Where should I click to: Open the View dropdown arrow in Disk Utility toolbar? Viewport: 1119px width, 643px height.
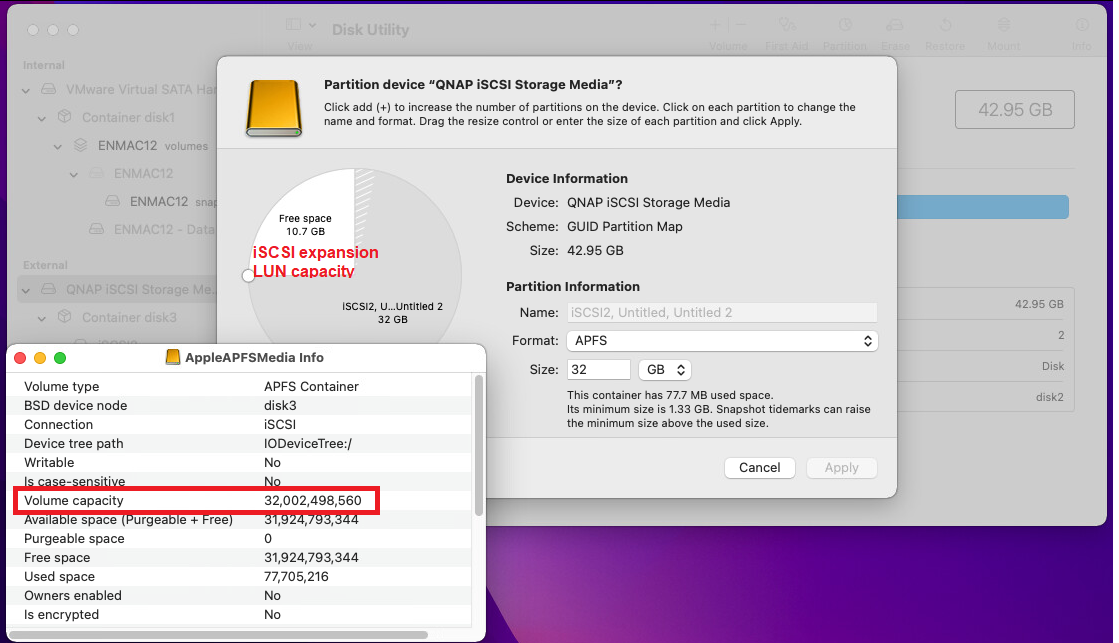(313, 25)
